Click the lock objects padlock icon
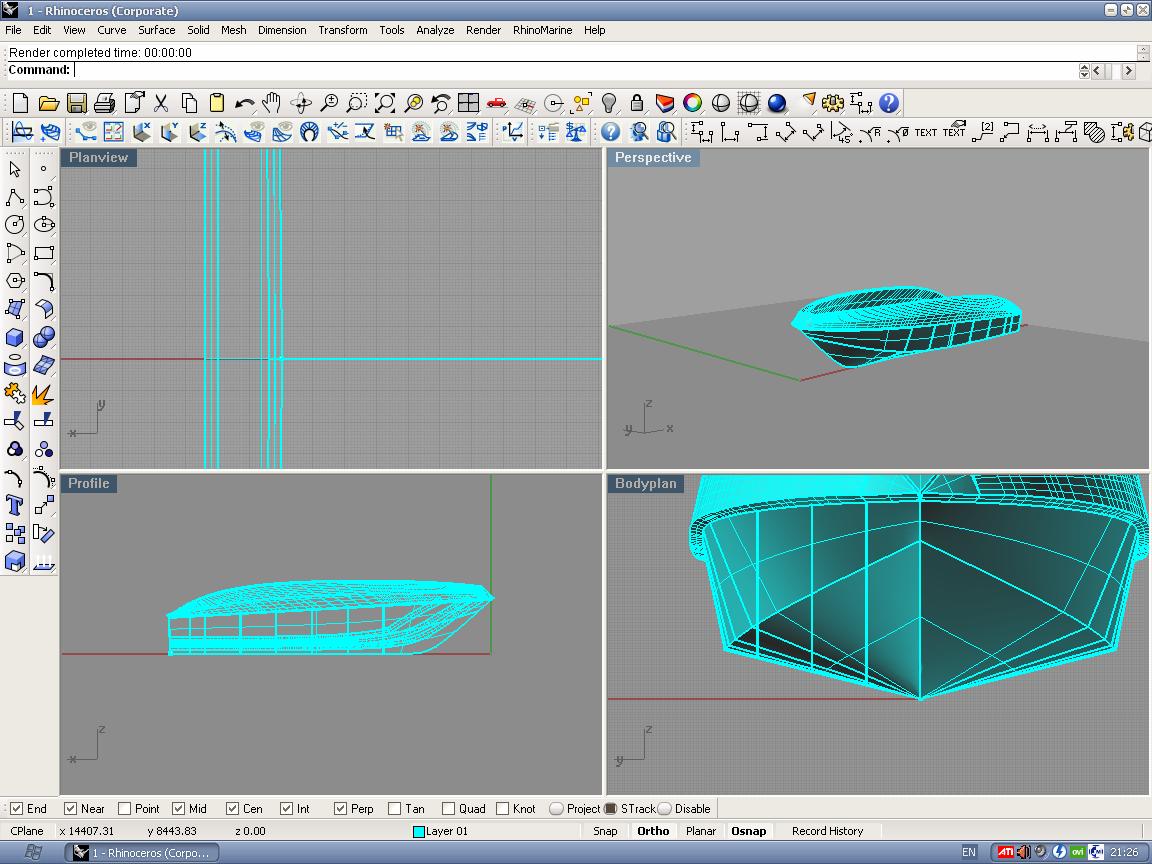Screen dimensions: 1152x864 [636, 103]
